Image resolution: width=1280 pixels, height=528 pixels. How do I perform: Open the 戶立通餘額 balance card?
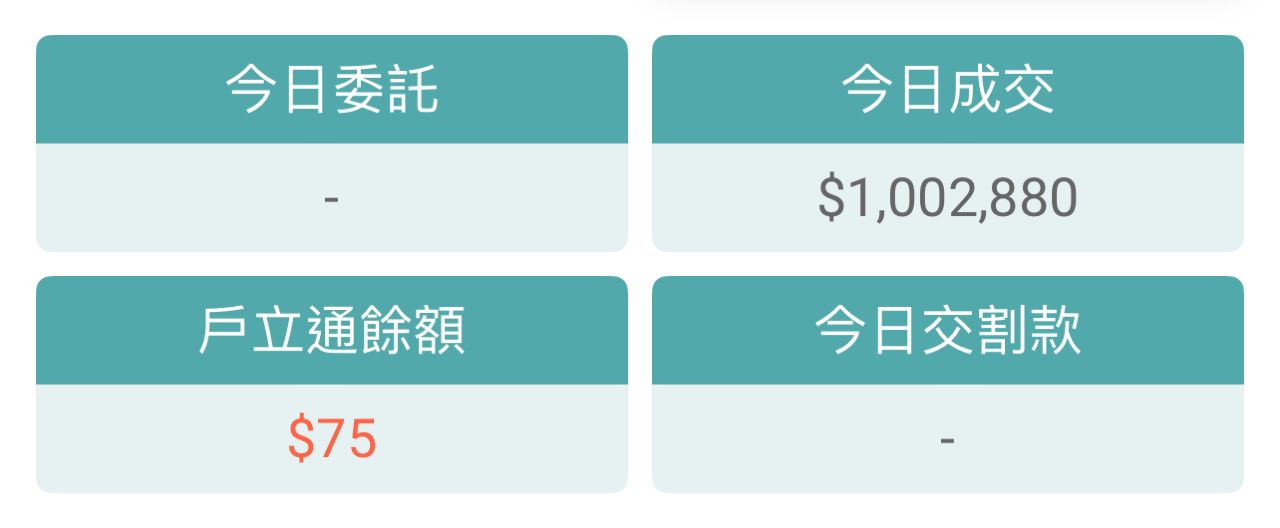(x=332, y=384)
